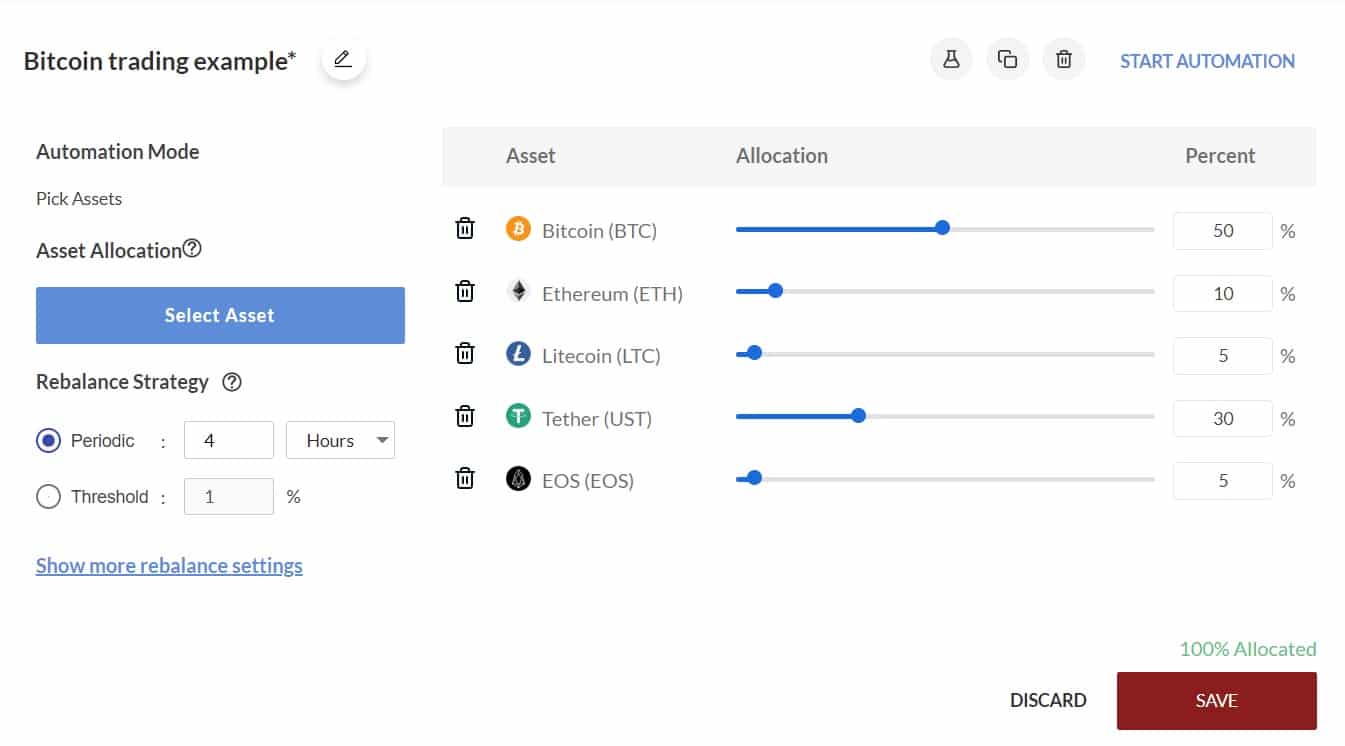This screenshot has height=746, width=1345.
Task: Click the Pick Assets mode text
Action: pos(79,199)
